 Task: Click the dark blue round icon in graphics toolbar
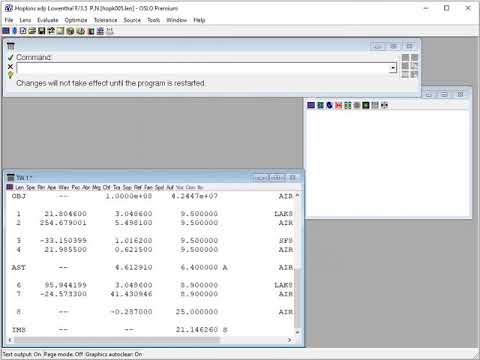click(329, 105)
